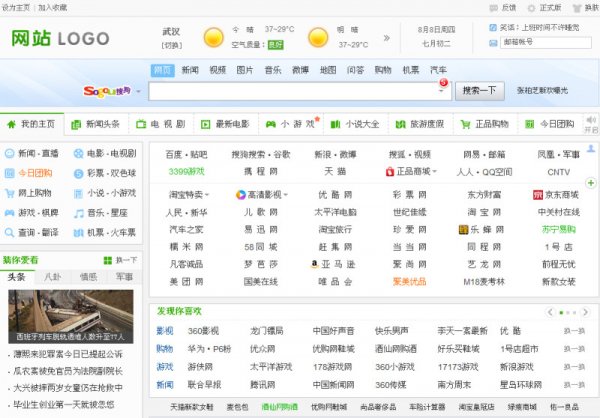Toggle the sound speaker 开启 control
The image size is (600, 418).
point(591,125)
